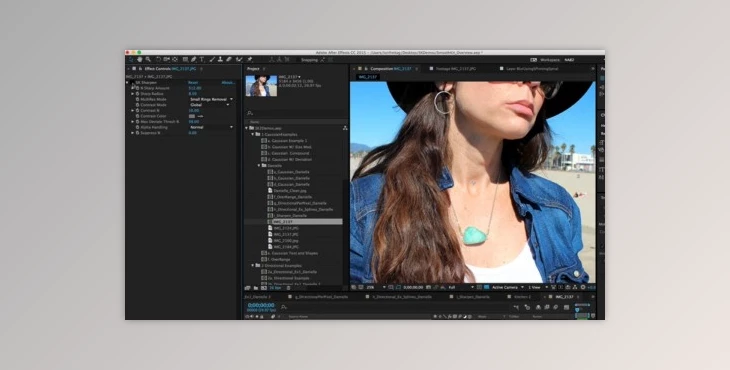The image size is (730, 370).
Task: Select the Rotation tool
Action: tap(158, 60)
